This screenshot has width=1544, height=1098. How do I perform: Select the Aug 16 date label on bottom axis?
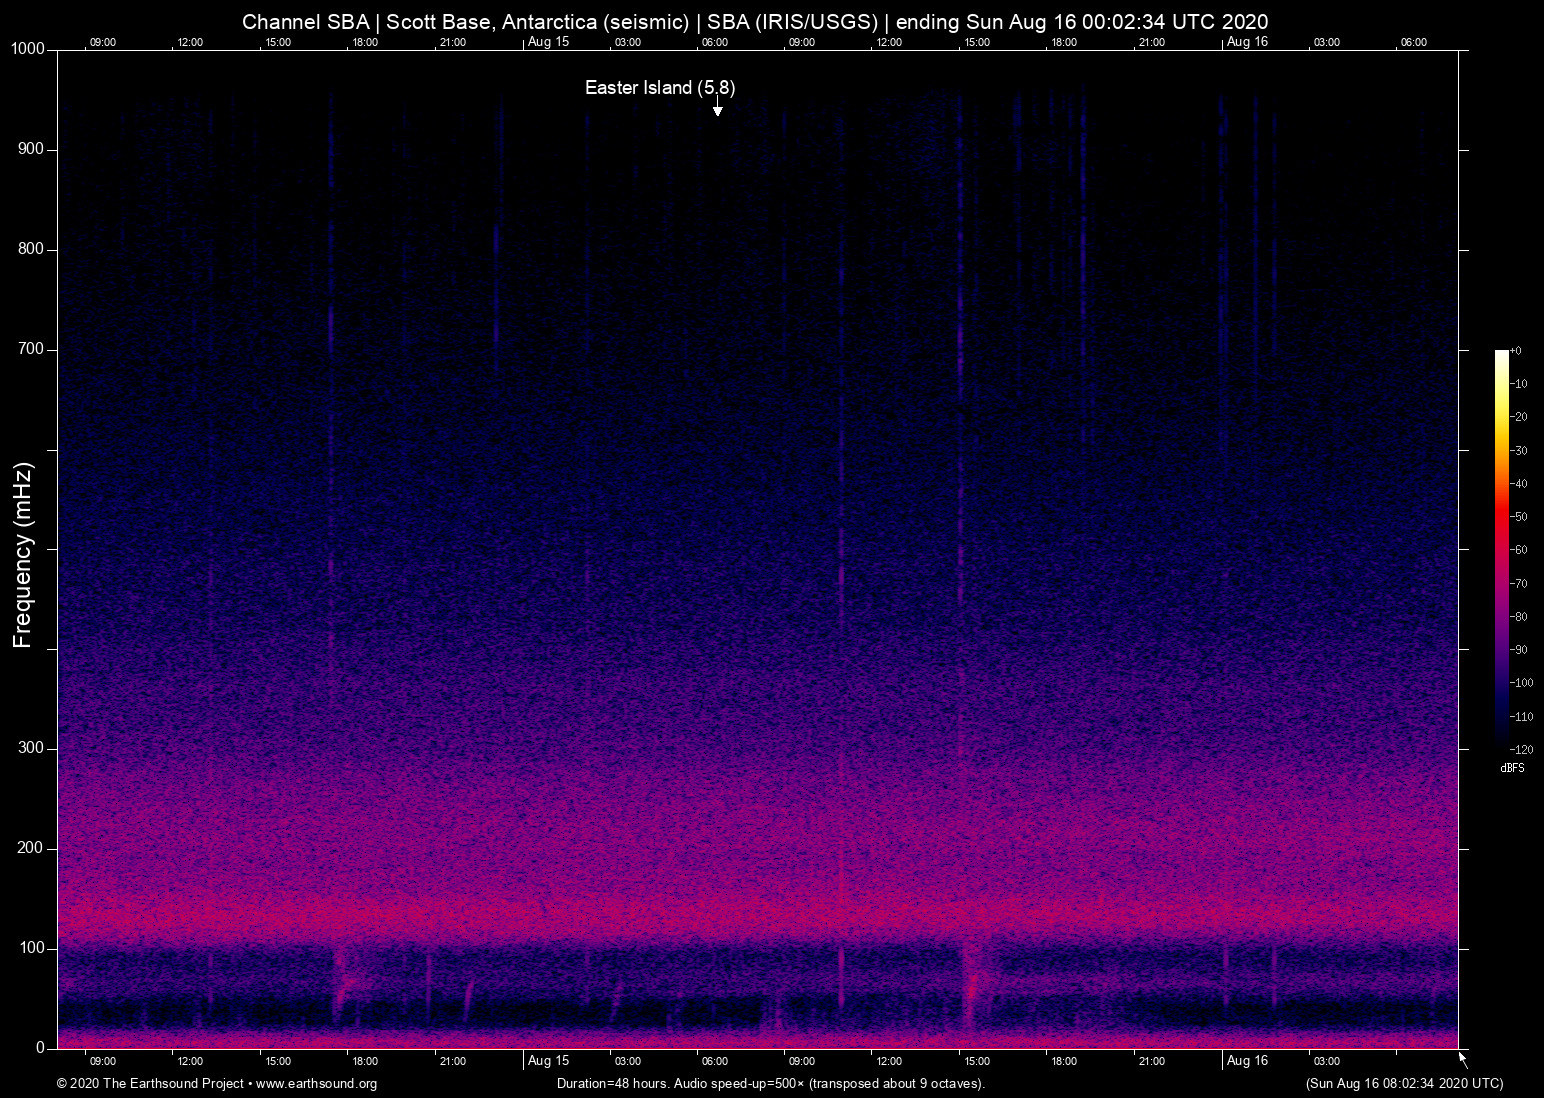[x=1247, y=1061]
